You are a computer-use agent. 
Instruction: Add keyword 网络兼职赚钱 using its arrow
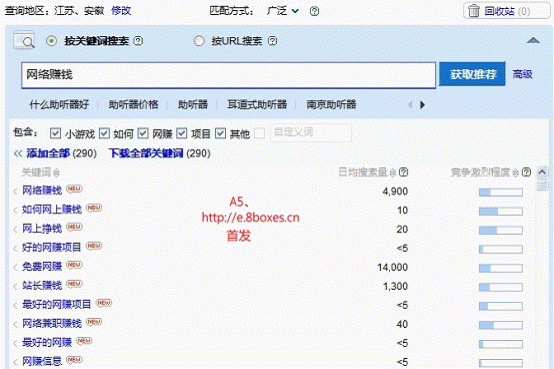[15, 324]
